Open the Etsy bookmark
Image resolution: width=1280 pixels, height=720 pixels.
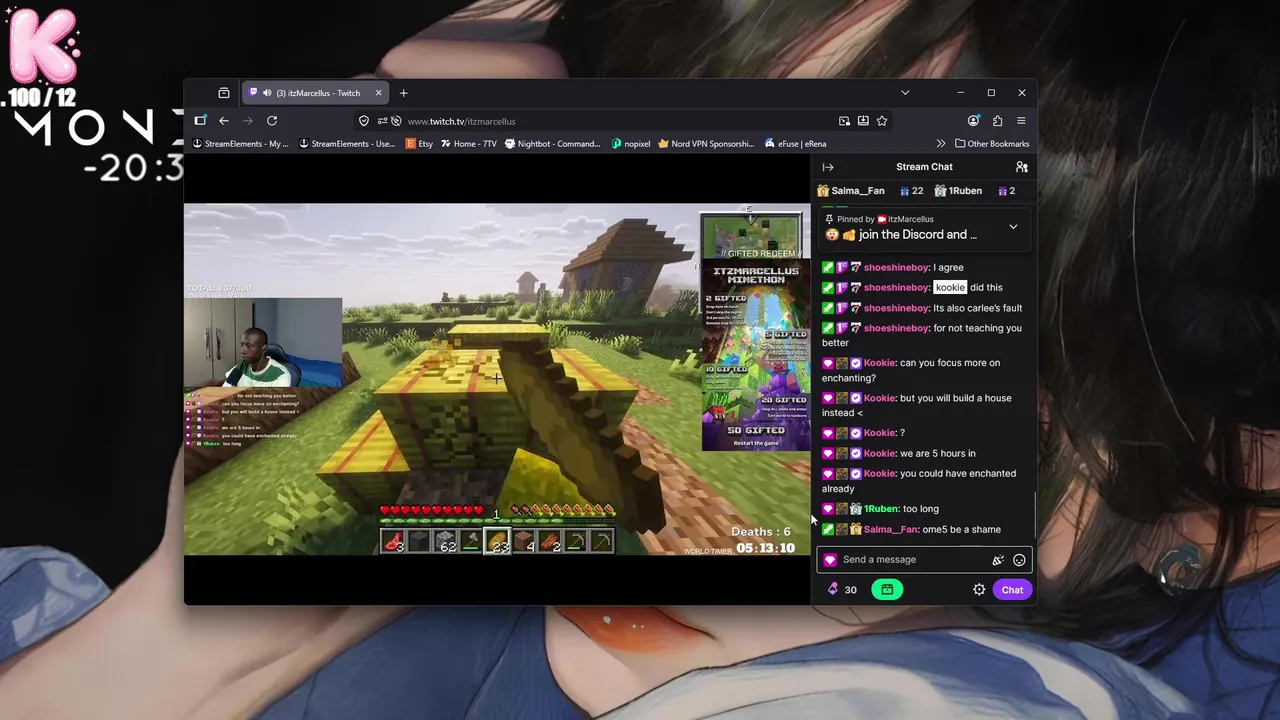tap(419, 144)
